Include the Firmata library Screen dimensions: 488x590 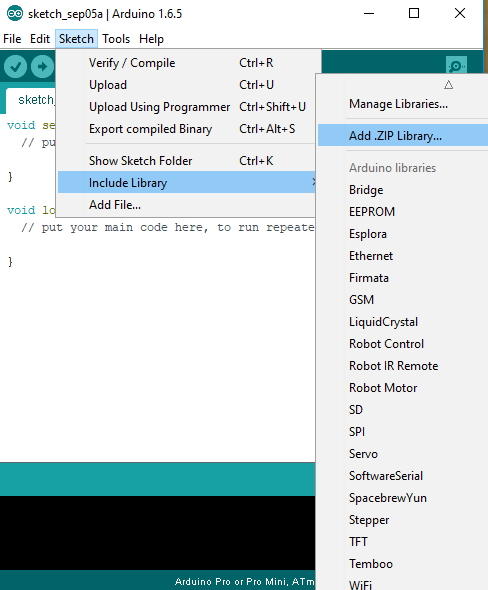pos(403,278)
